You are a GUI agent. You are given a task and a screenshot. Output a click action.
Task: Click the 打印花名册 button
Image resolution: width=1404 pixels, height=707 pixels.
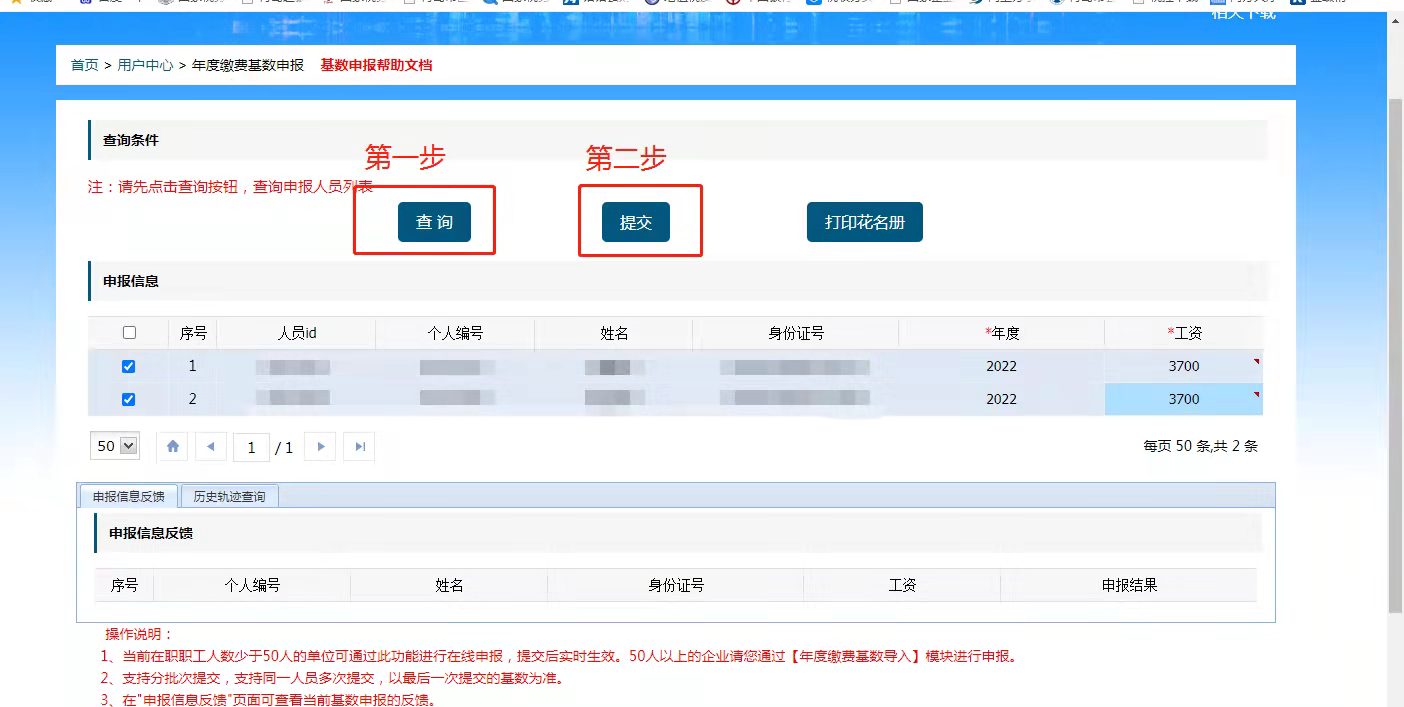[x=864, y=222]
